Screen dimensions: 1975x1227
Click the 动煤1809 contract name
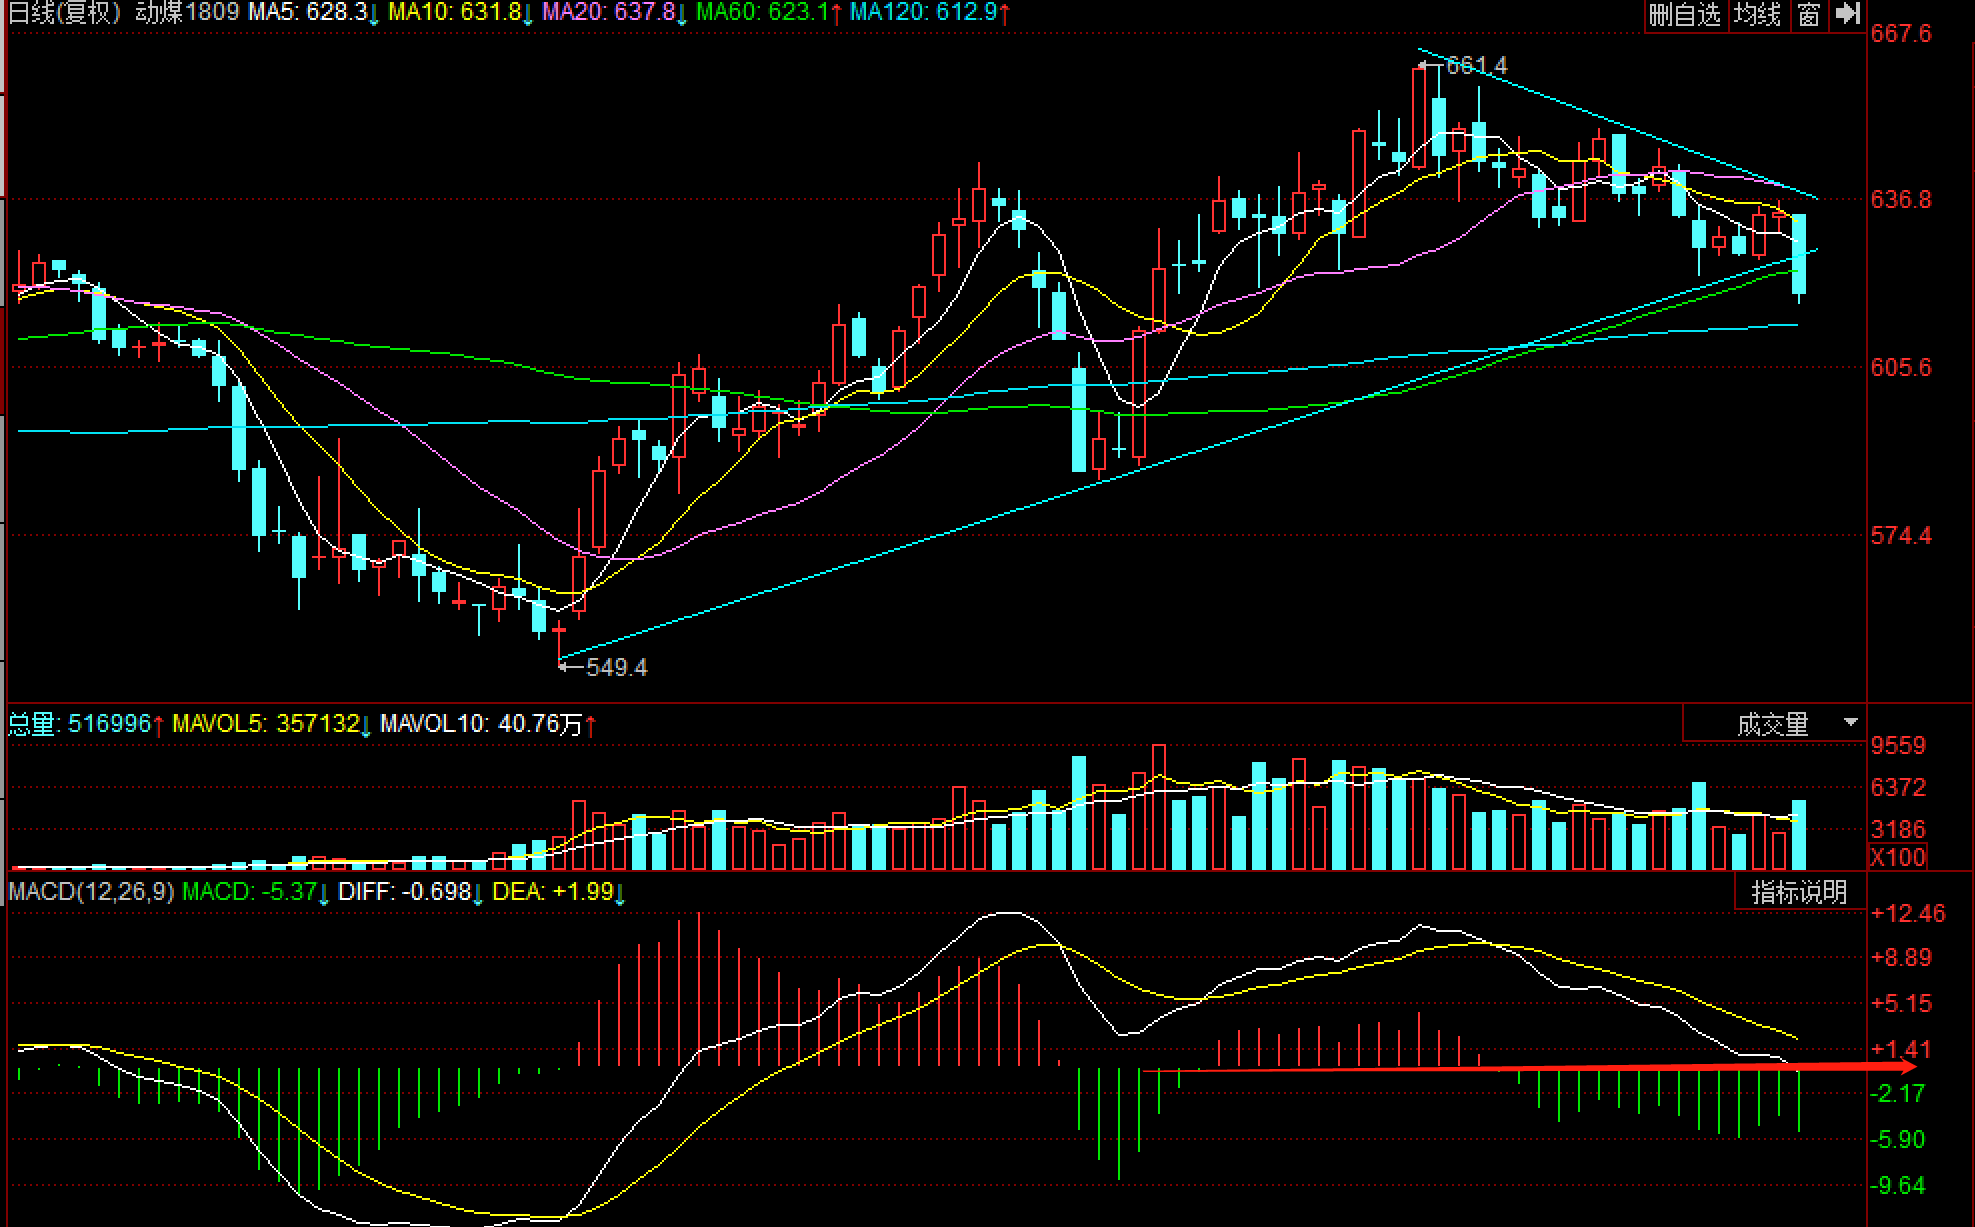pos(187,13)
